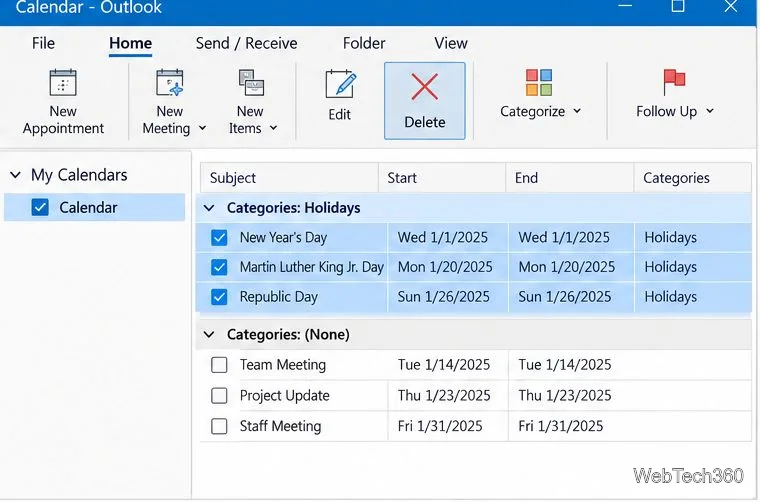Image resolution: width=760 pixels, height=502 pixels.
Task: Click start date Mon 1/20/2025
Action: (x=445, y=267)
